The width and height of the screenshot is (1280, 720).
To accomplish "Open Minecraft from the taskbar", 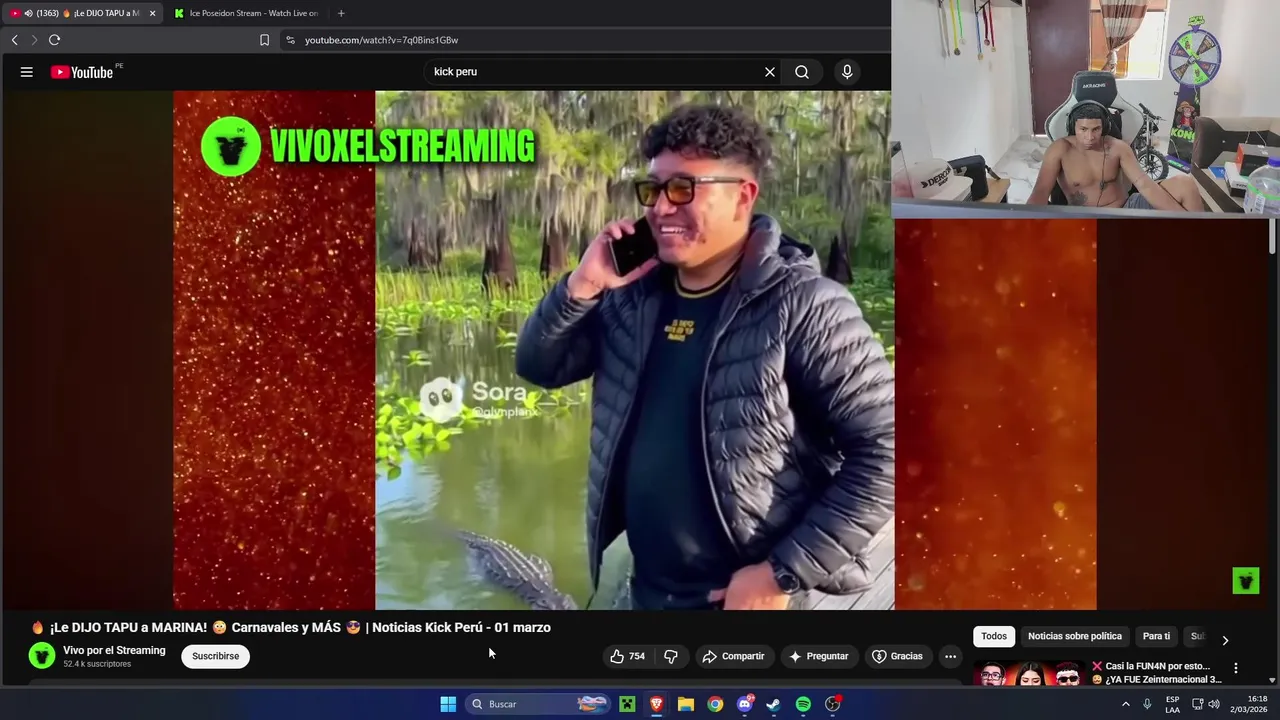I will coord(627,704).
